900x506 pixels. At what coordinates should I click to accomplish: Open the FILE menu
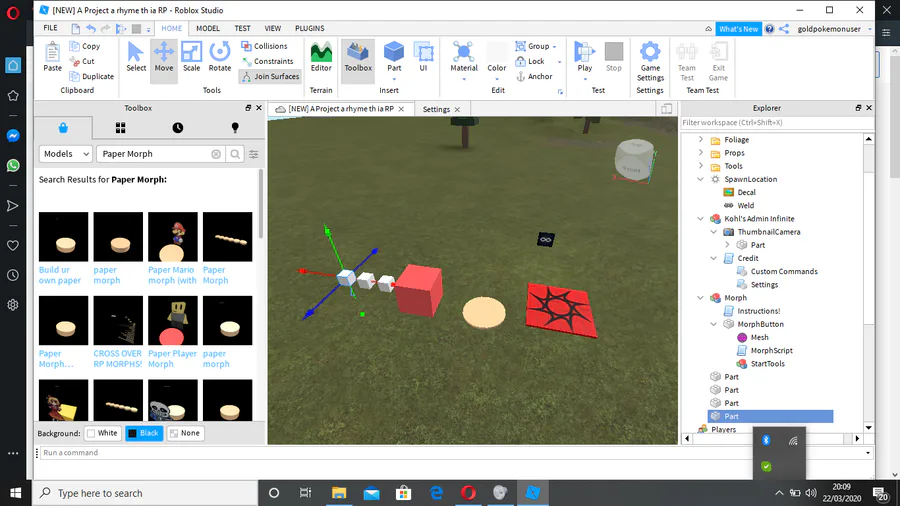(x=51, y=28)
